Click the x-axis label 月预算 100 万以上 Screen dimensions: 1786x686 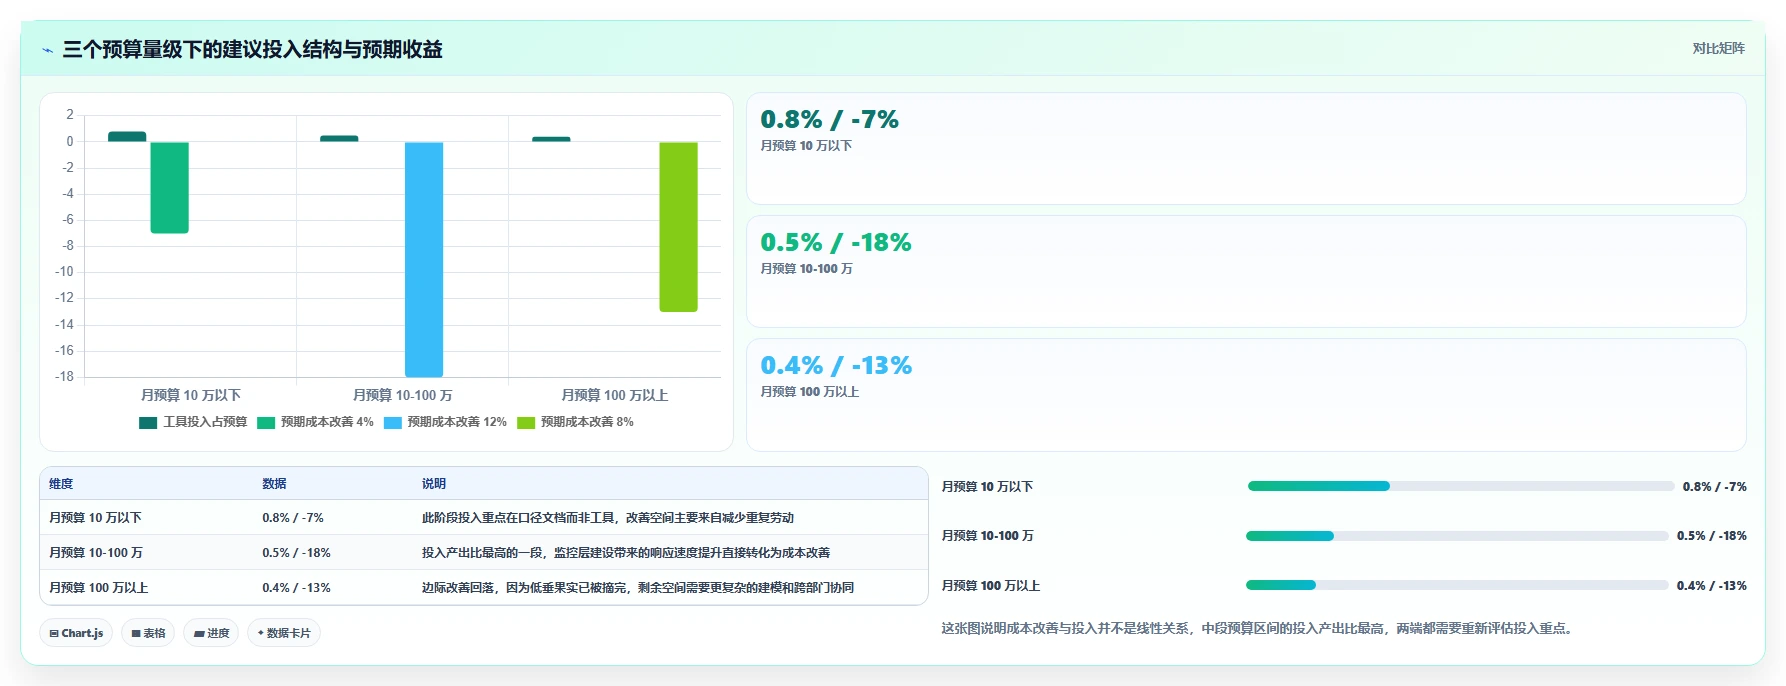(x=614, y=395)
